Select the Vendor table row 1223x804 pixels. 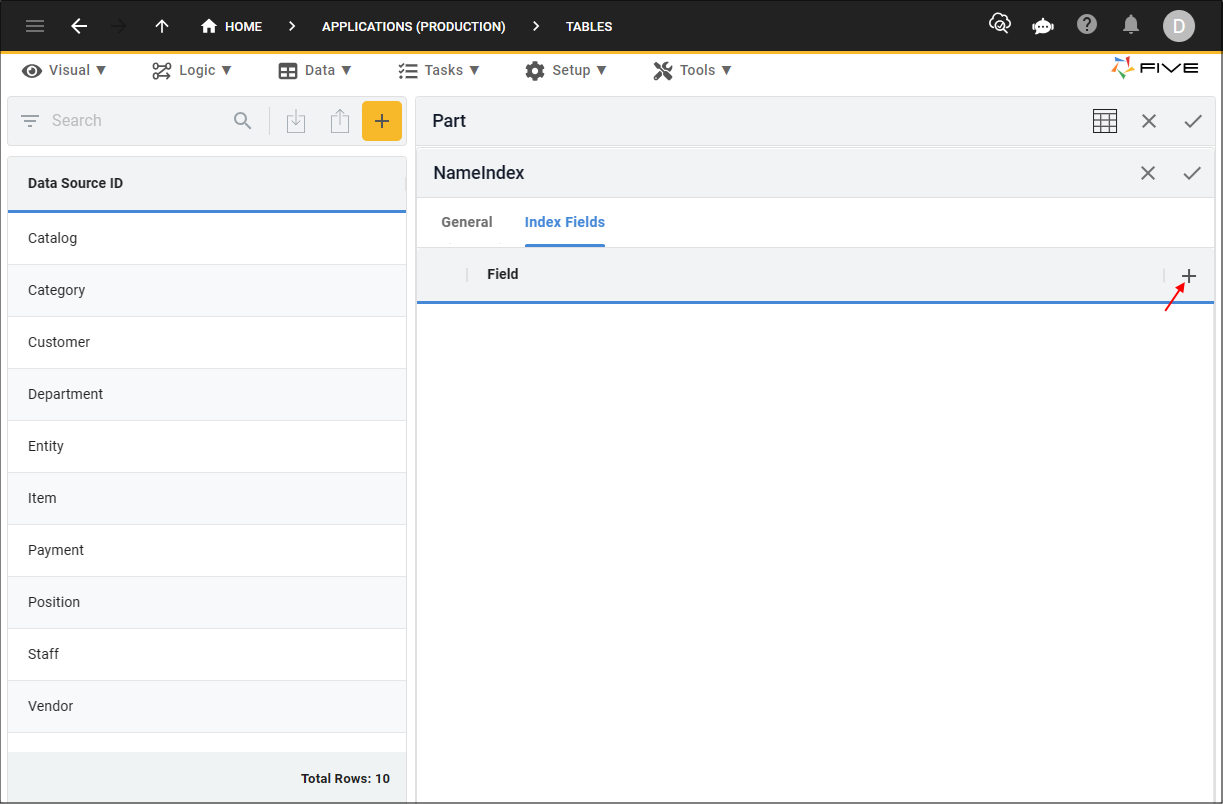tap(207, 706)
